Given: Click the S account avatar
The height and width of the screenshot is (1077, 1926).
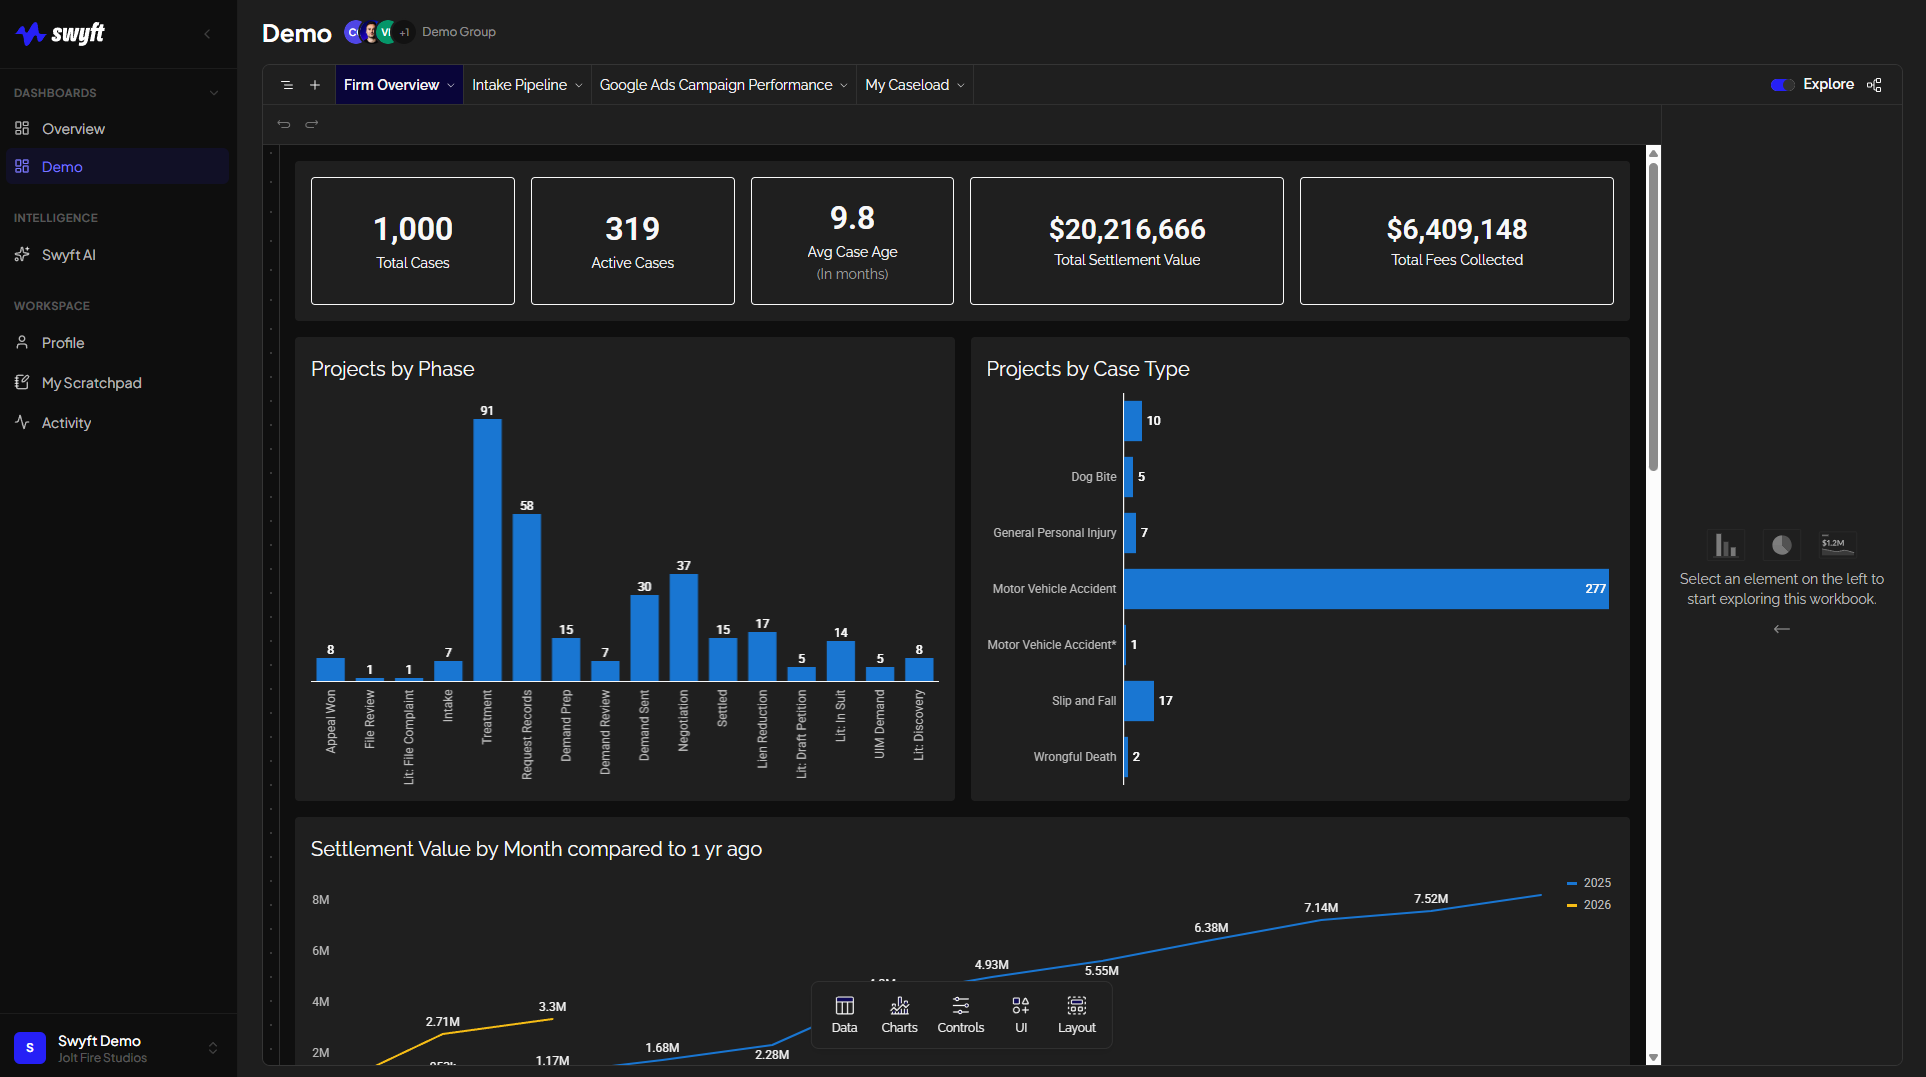Looking at the screenshot, I should coord(30,1048).
